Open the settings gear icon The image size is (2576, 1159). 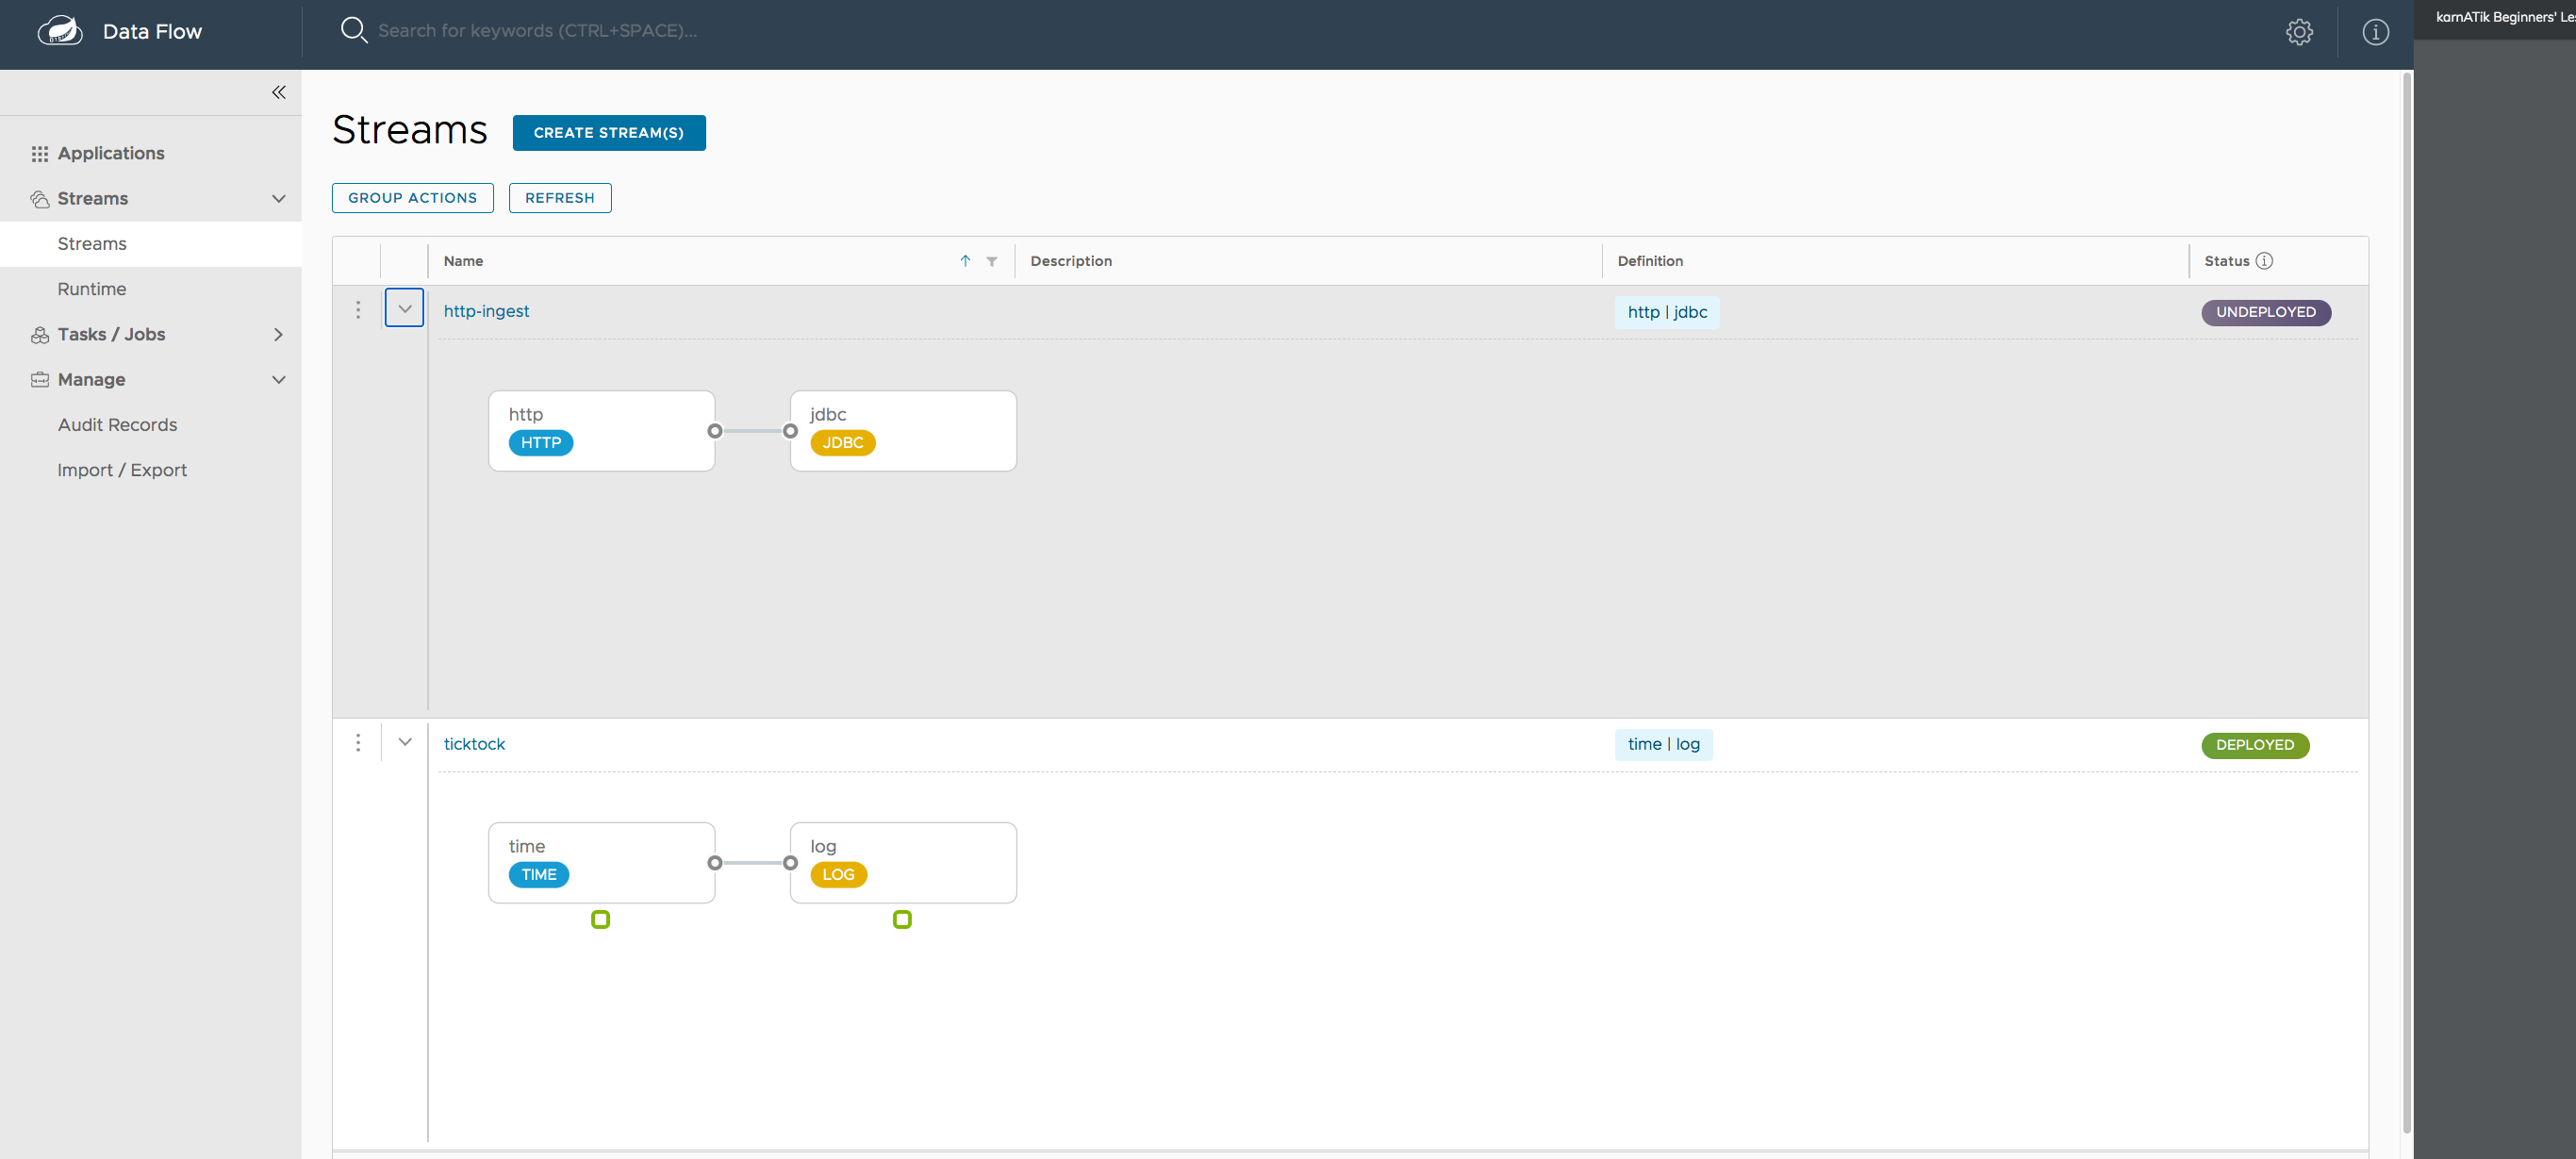click(2298, 32)
